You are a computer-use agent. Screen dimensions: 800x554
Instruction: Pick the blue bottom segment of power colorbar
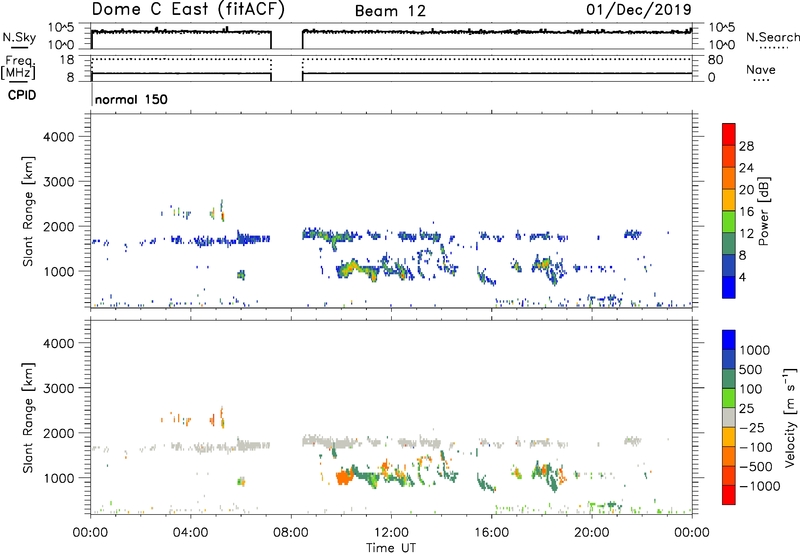[729, 287]
